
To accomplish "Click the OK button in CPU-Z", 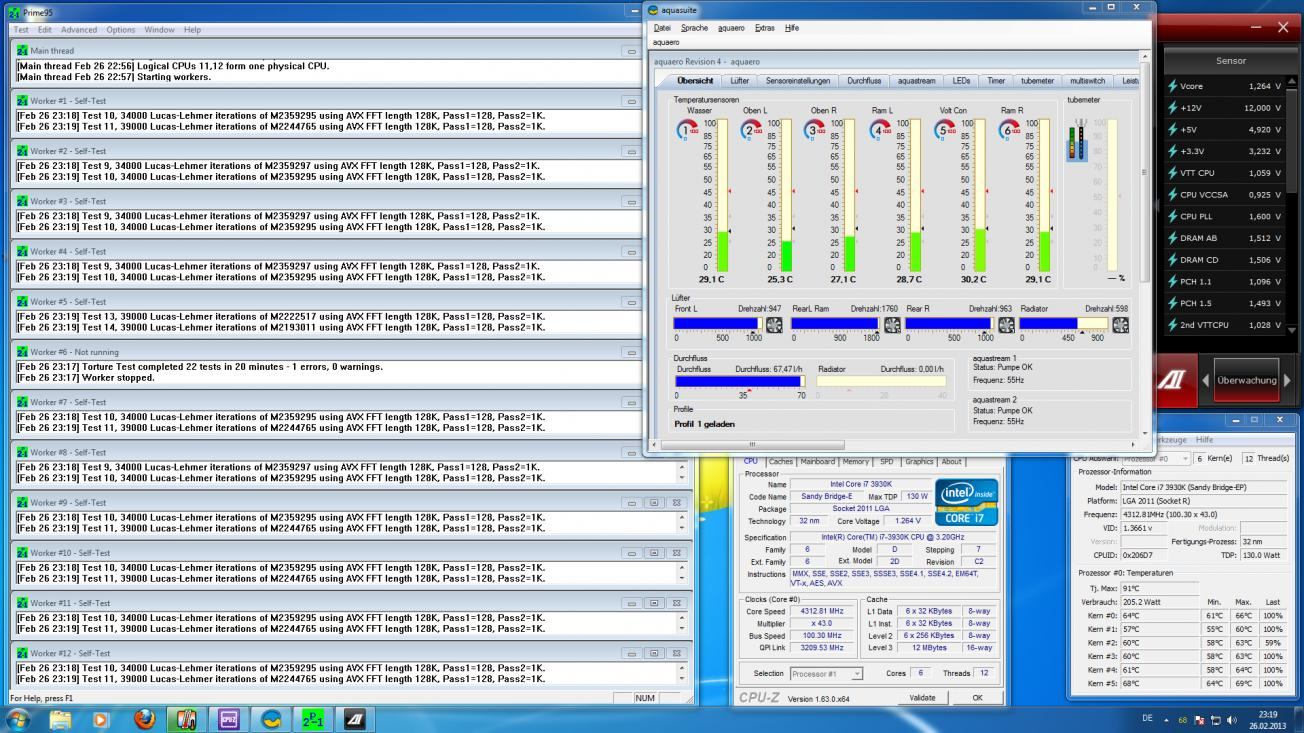I will click(x=977, y=698).
